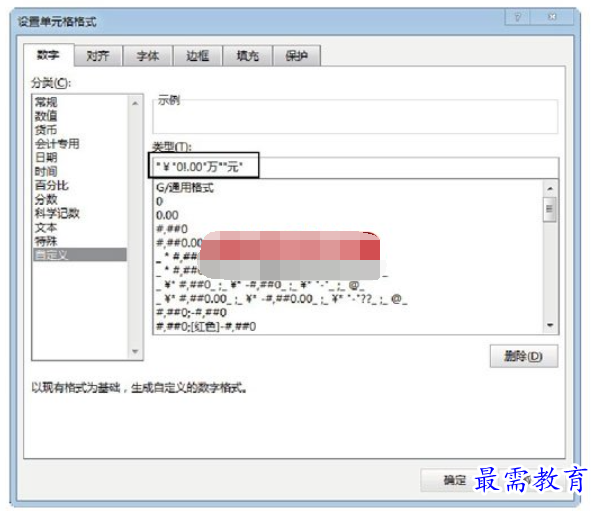Click the 确定 button
This screenshot has height=511, width=596.
tap(455, 480)
